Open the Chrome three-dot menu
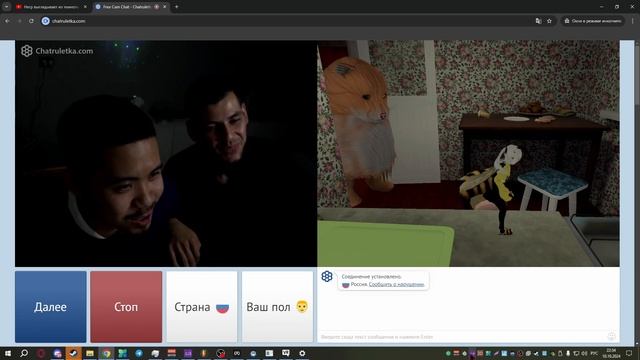The width and height of the screenshot is (640, 360). pyautogui.click(x=633, y=21)
